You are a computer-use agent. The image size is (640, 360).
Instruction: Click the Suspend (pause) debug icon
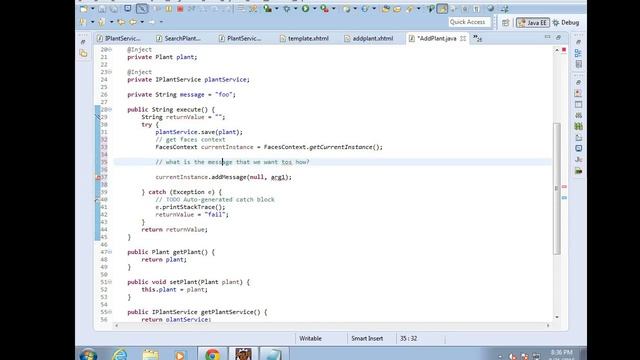click(x=169, y=9)
